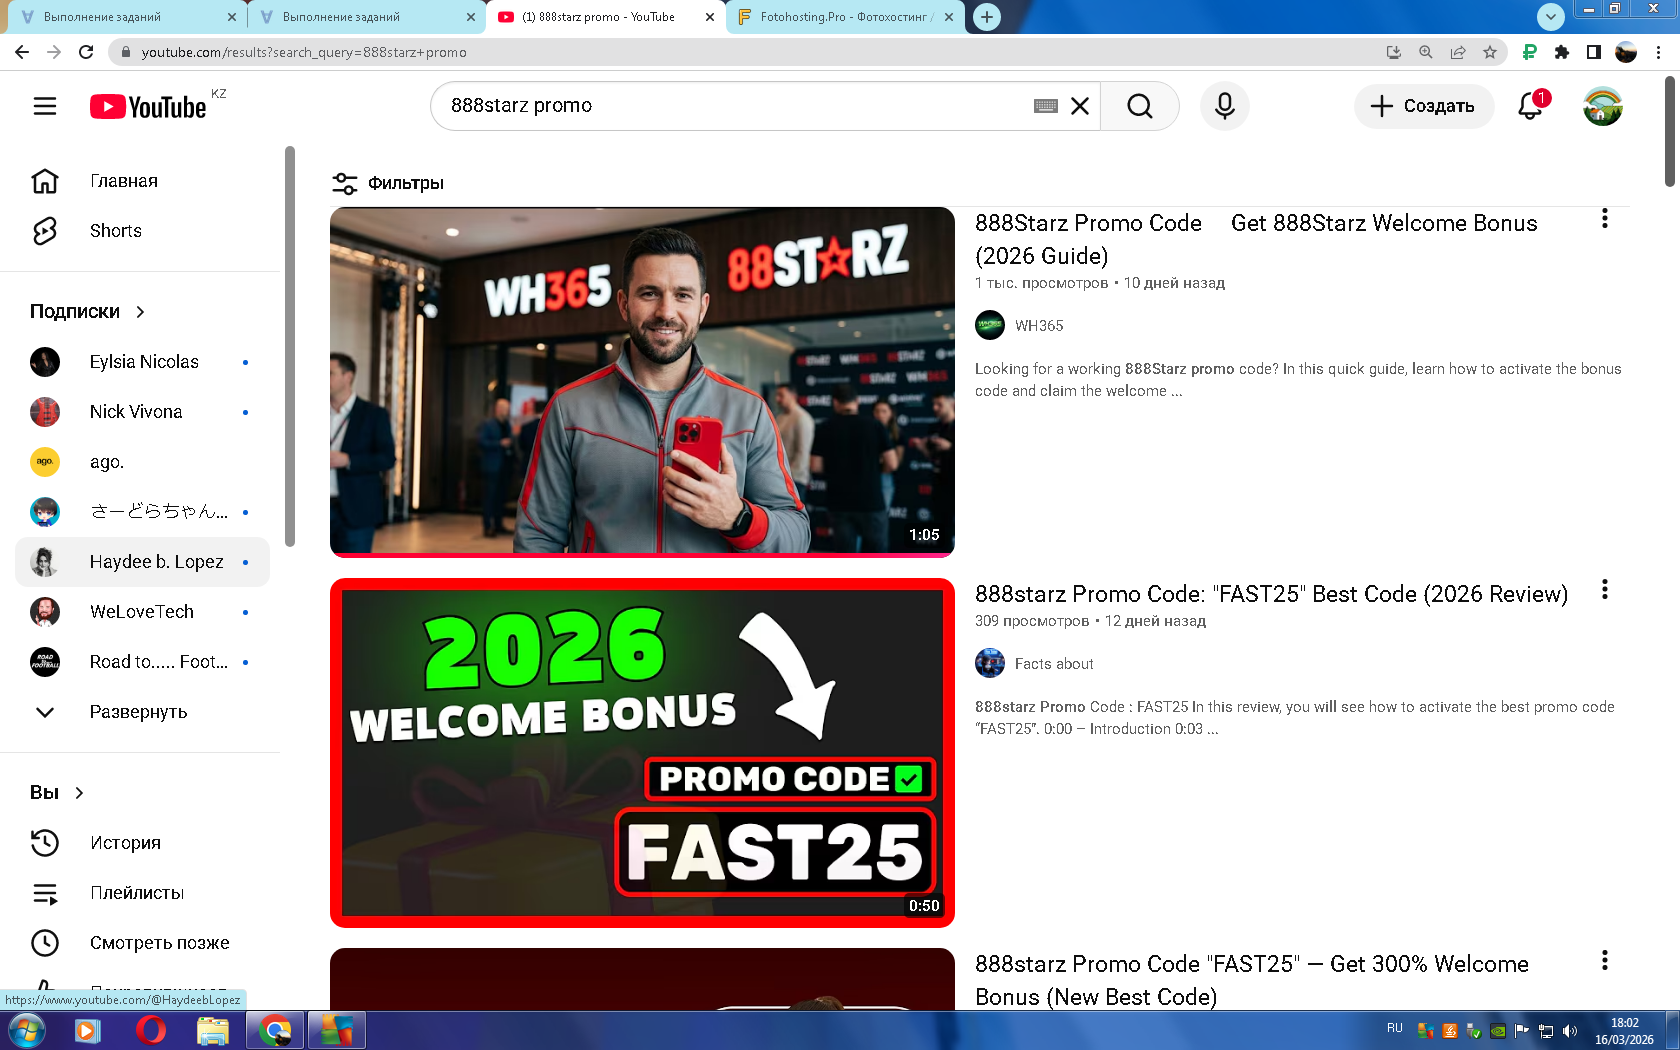Open more options for FAST25 Best Code video
Viewport: 1680px width, 1050px height.
point(1604,590)
